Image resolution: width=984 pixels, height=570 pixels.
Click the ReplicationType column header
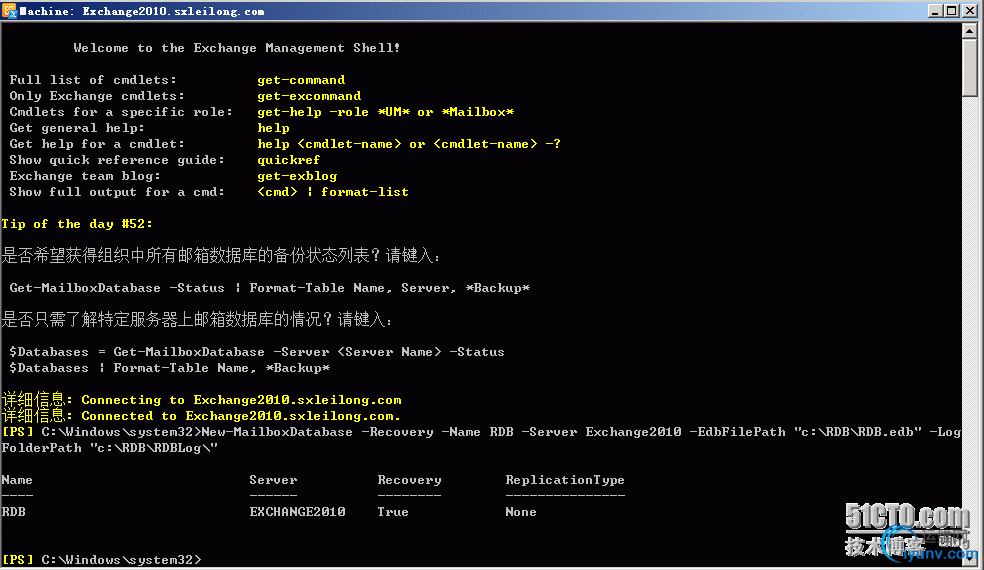click(x=565, y=480)
